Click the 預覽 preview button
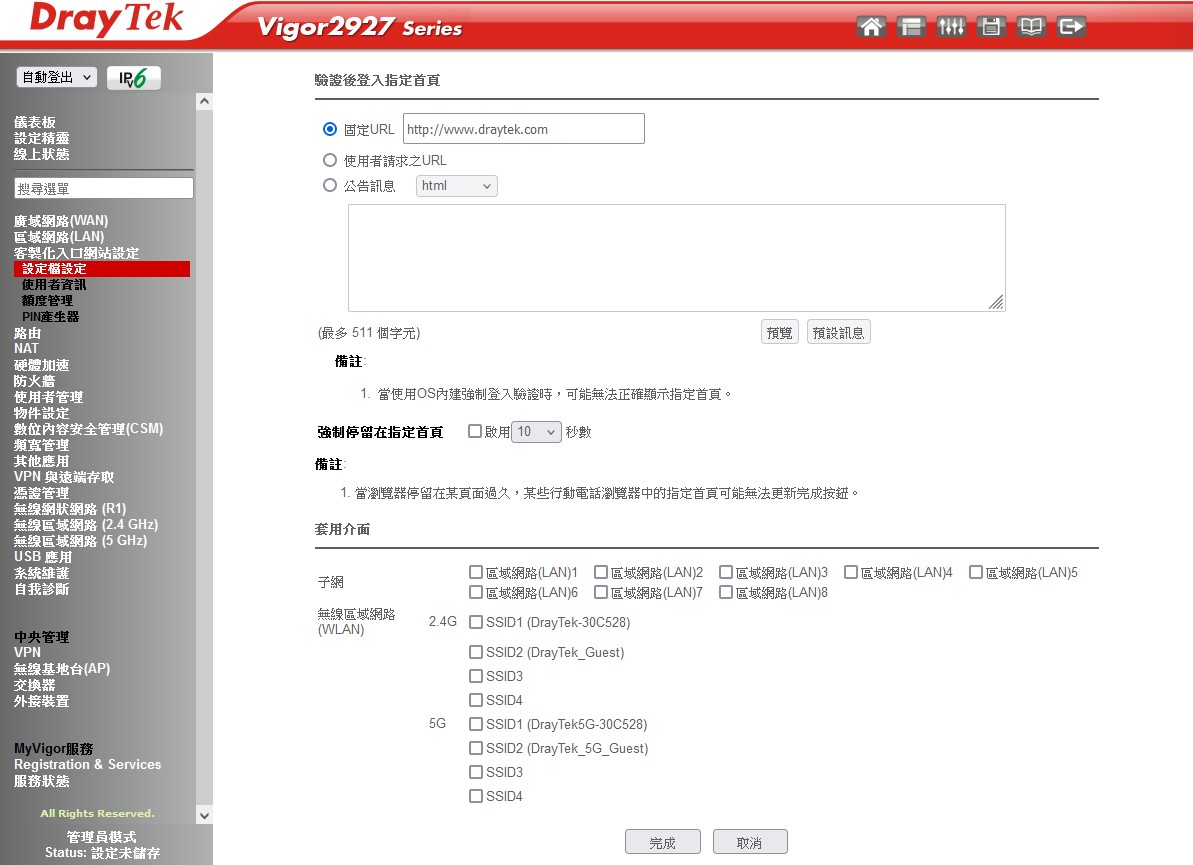 pos(779,333)
